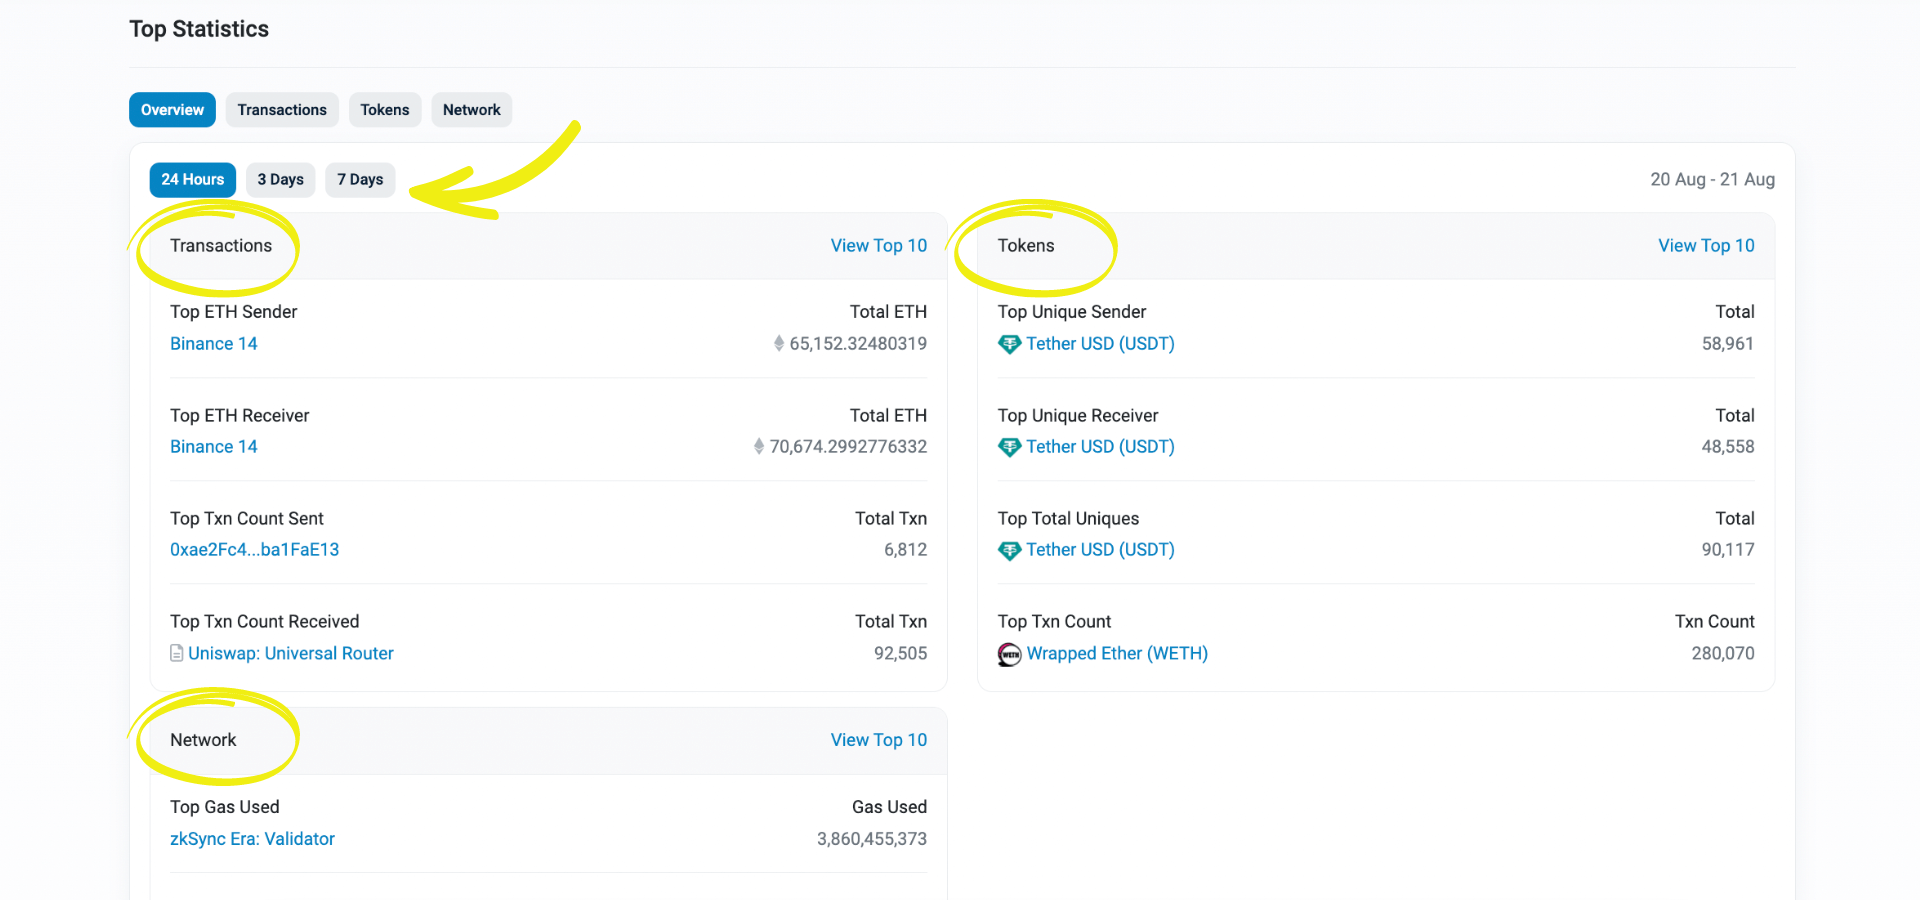This screenshot has height=900, width=1920.
Task: View Top 10 in Network section
Action: (x=878, y=740)
